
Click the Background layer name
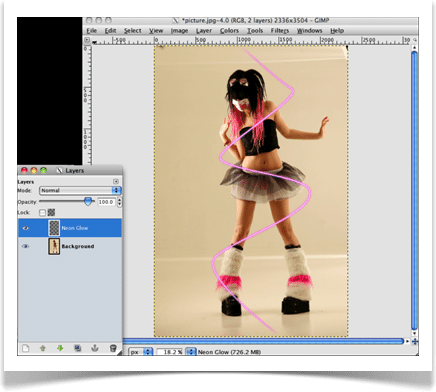(78, 246)
